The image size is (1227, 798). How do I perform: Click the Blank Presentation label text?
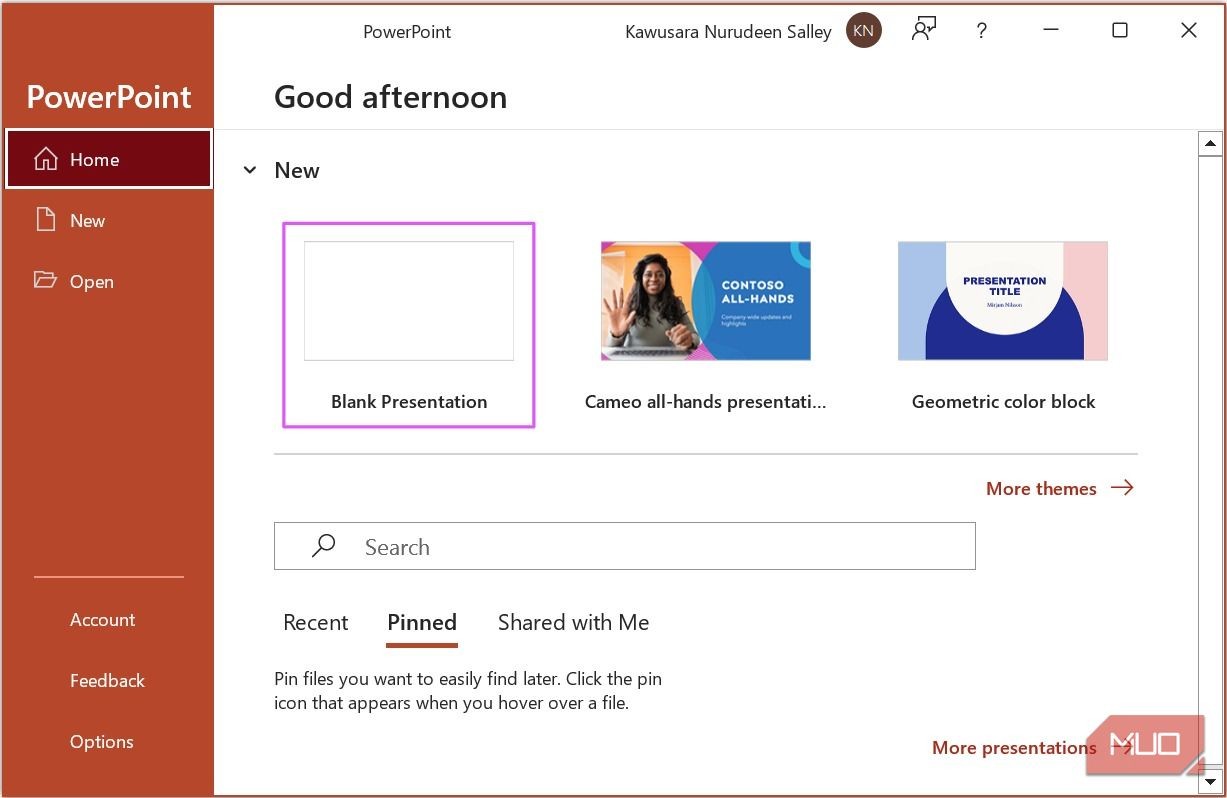(409, 402)
